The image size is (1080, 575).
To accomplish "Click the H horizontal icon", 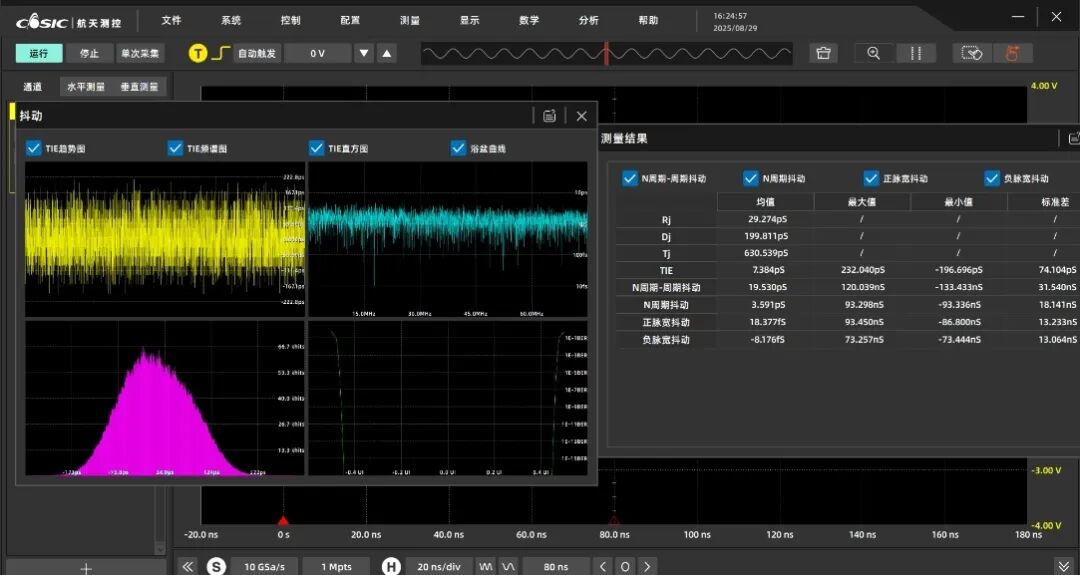I will [391, 566].
